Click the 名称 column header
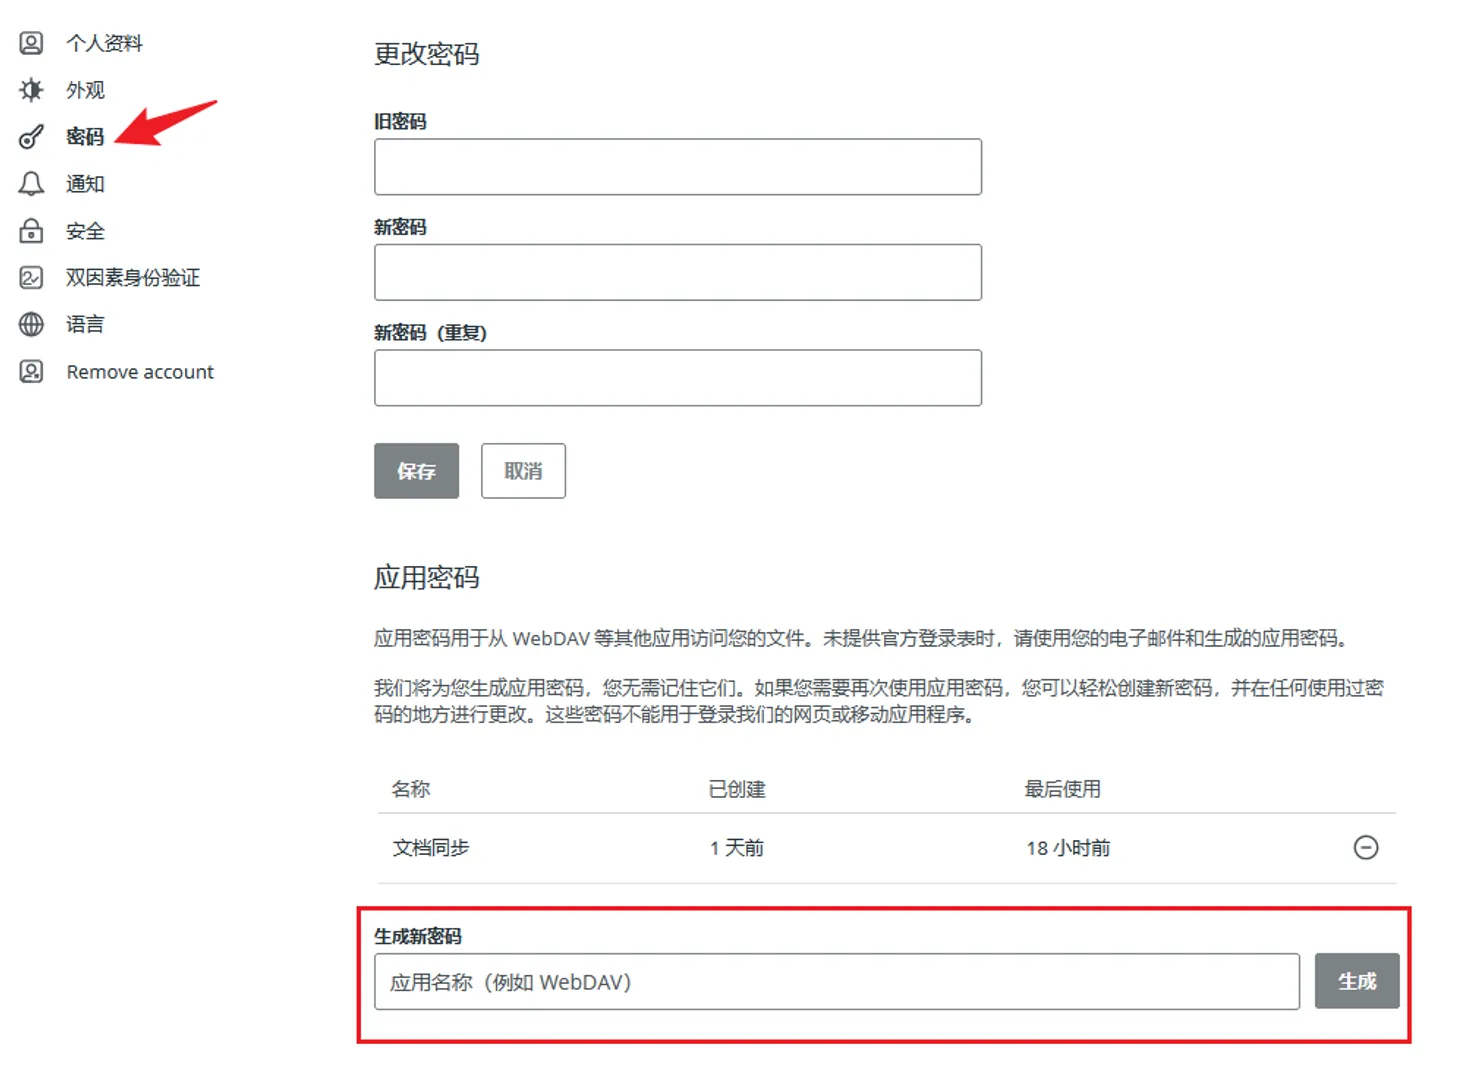Image resolution: width=1468 pixels, height=1080 pixels. [x=411, y=789]
